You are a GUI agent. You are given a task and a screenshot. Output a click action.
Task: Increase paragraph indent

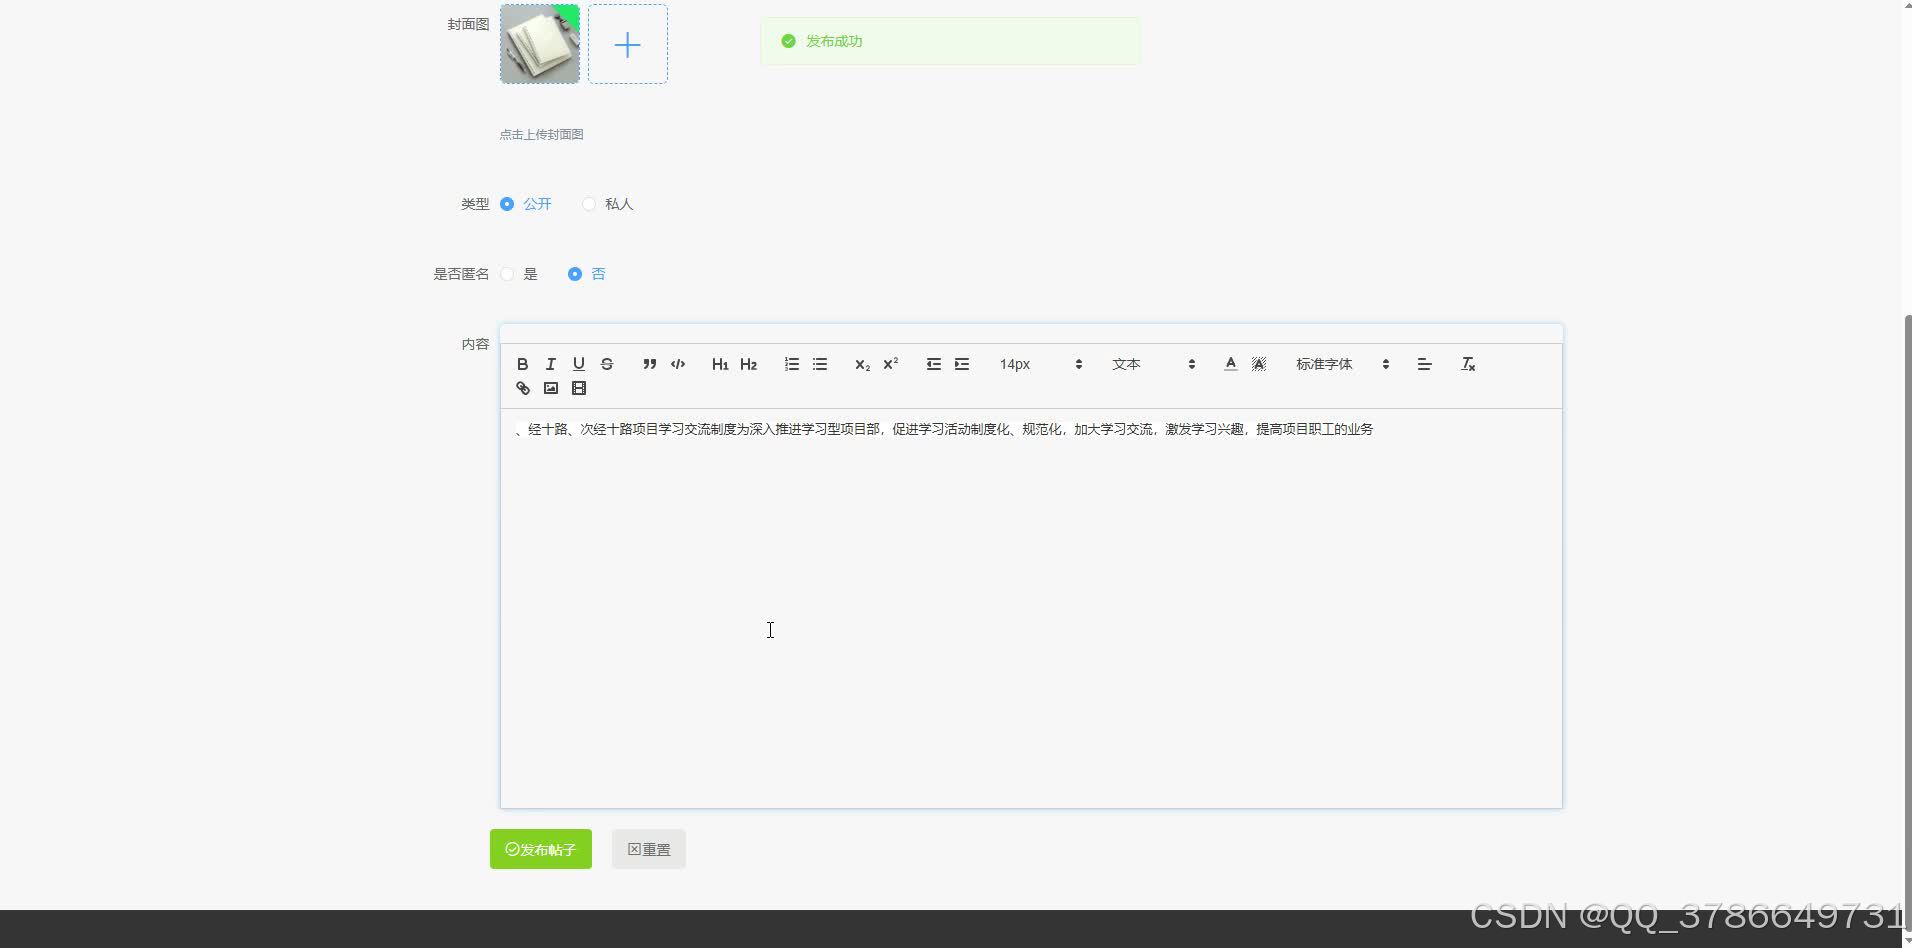[962, 364]
